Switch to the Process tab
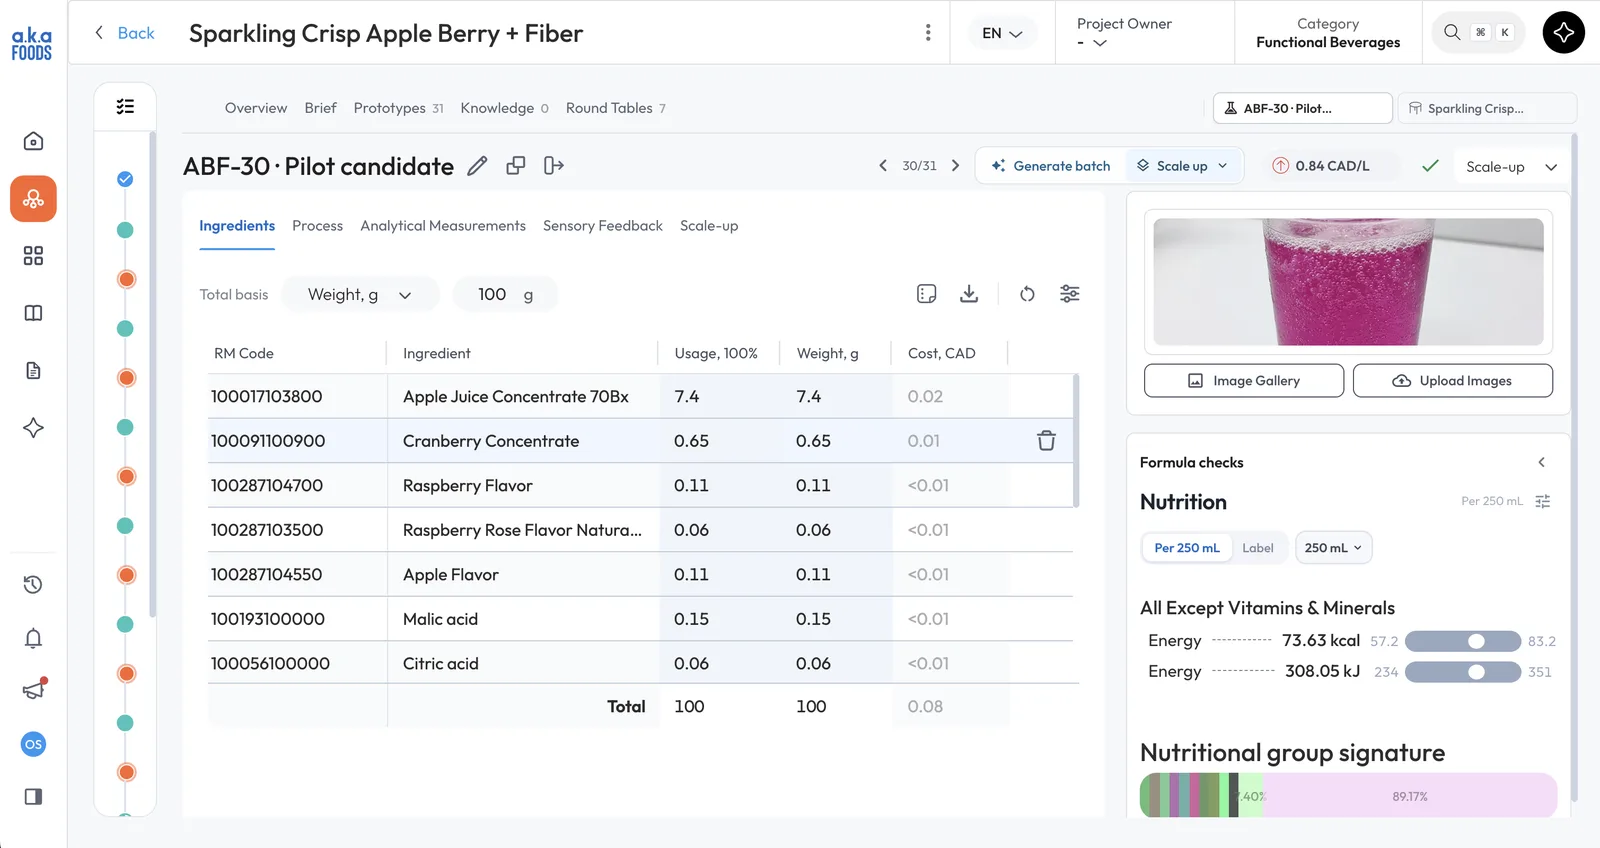 [317, 226]
